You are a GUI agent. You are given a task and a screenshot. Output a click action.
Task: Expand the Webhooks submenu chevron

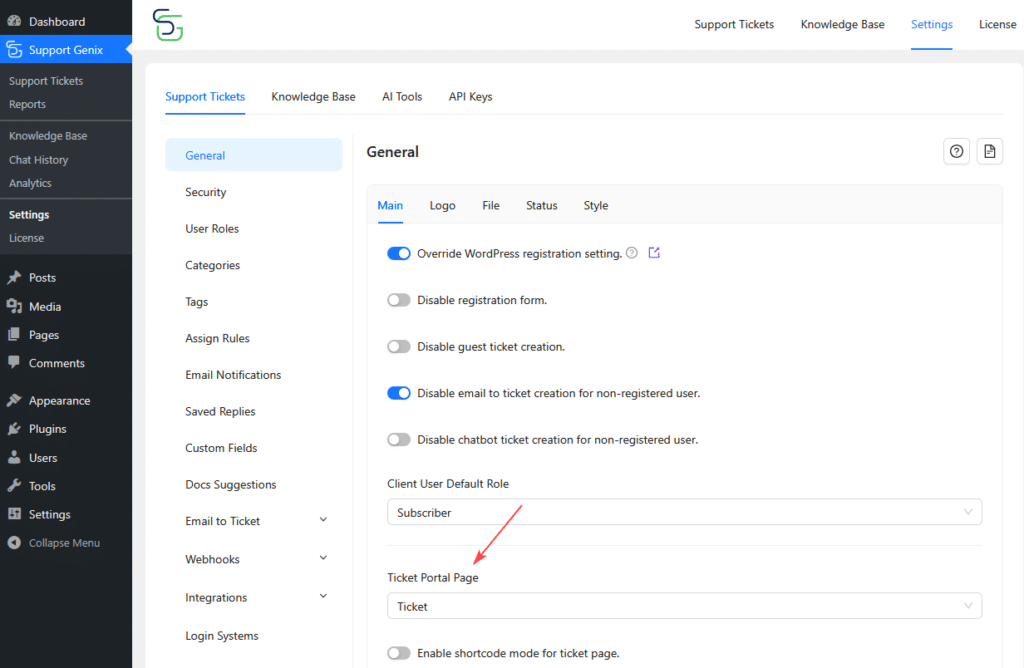tap(323, 558)
